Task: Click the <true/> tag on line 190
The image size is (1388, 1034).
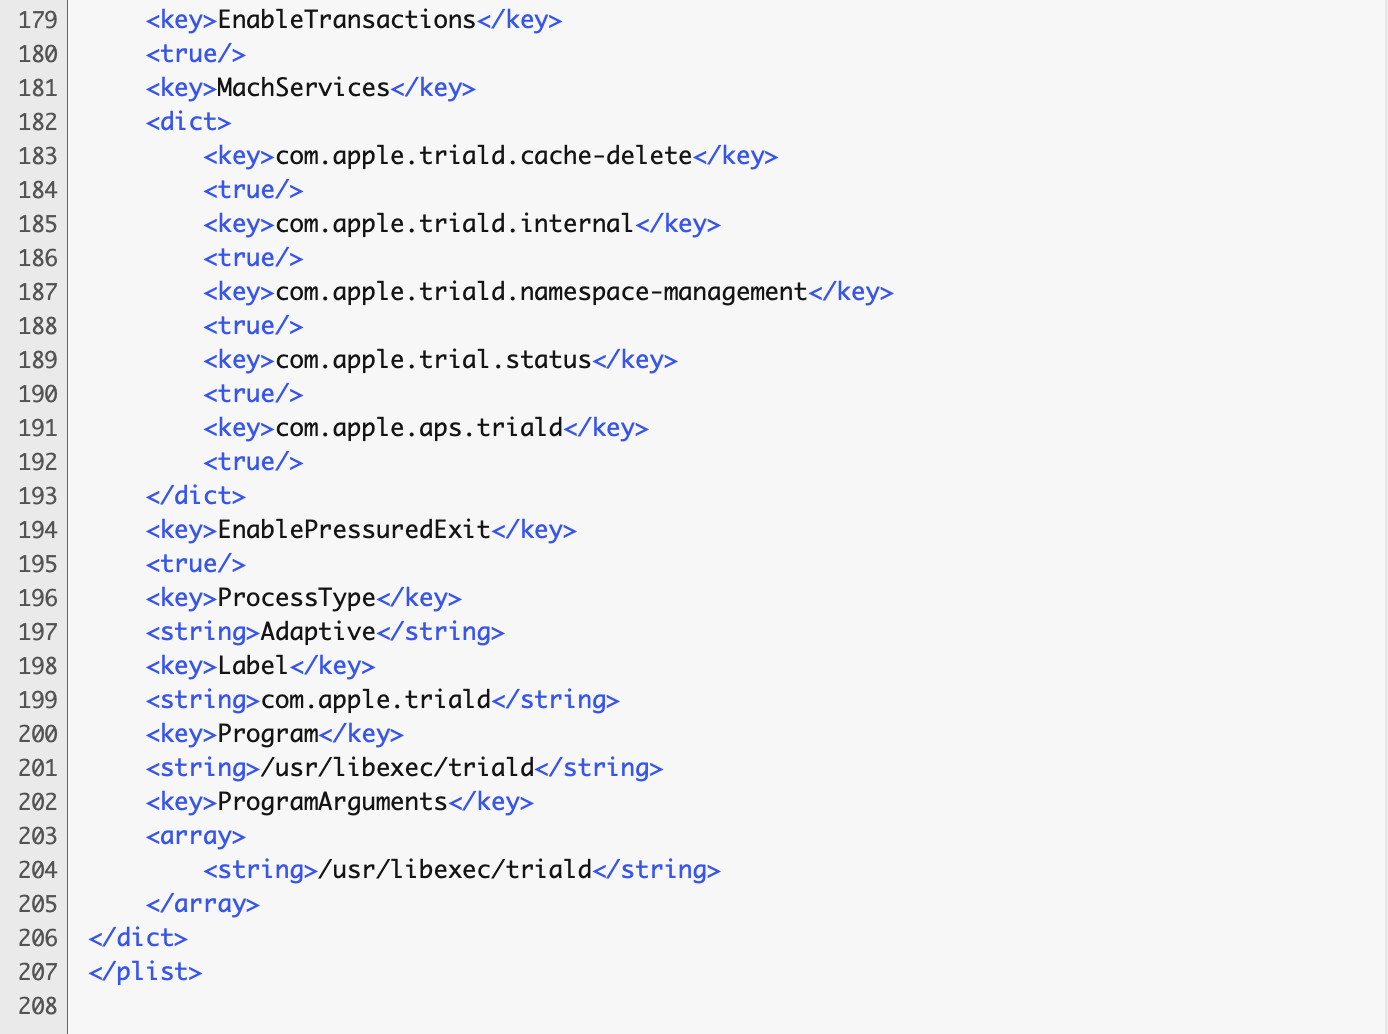Action: (x=254, y=394)
